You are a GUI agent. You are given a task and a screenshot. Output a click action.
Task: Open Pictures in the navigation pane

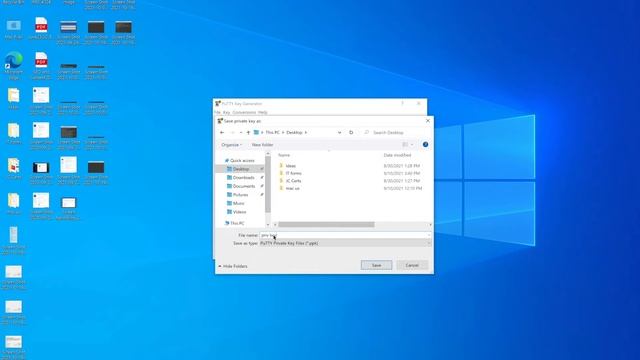tap(240, 195)
